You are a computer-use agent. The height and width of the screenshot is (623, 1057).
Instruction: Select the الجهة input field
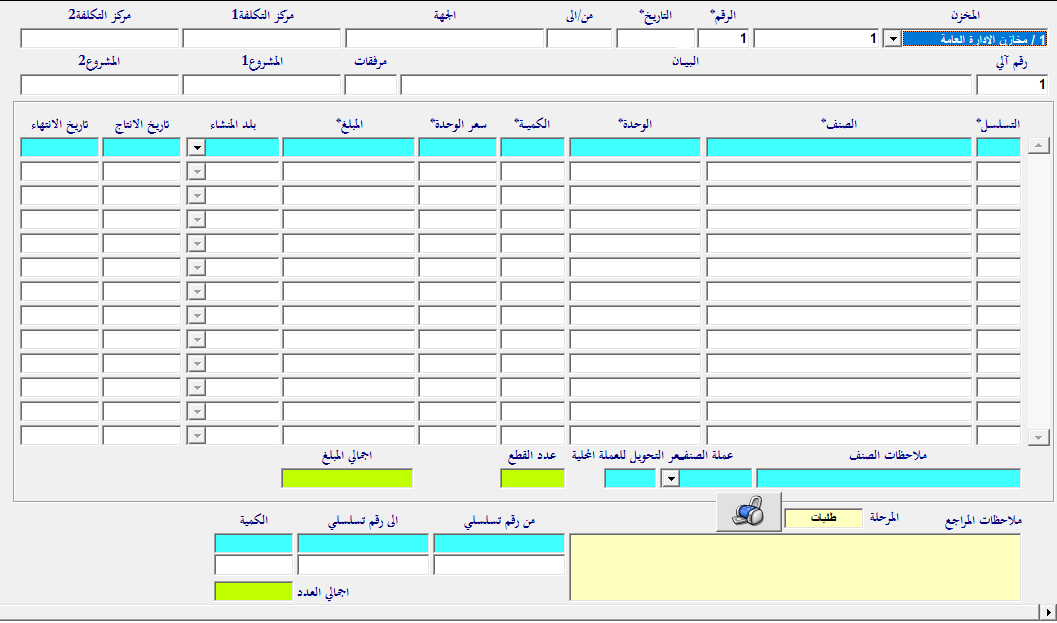443,39
